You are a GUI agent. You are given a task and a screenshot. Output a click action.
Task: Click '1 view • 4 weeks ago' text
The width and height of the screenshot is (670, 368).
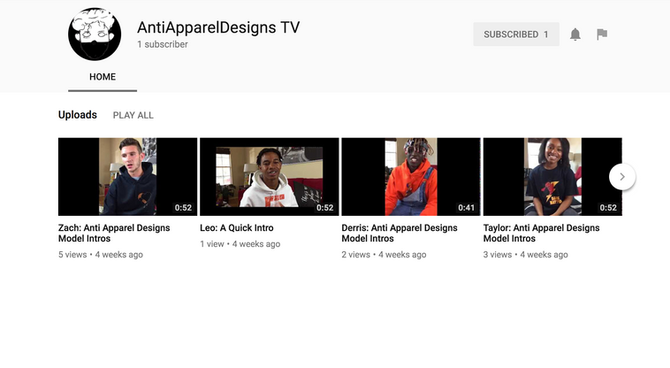point(240,244)
